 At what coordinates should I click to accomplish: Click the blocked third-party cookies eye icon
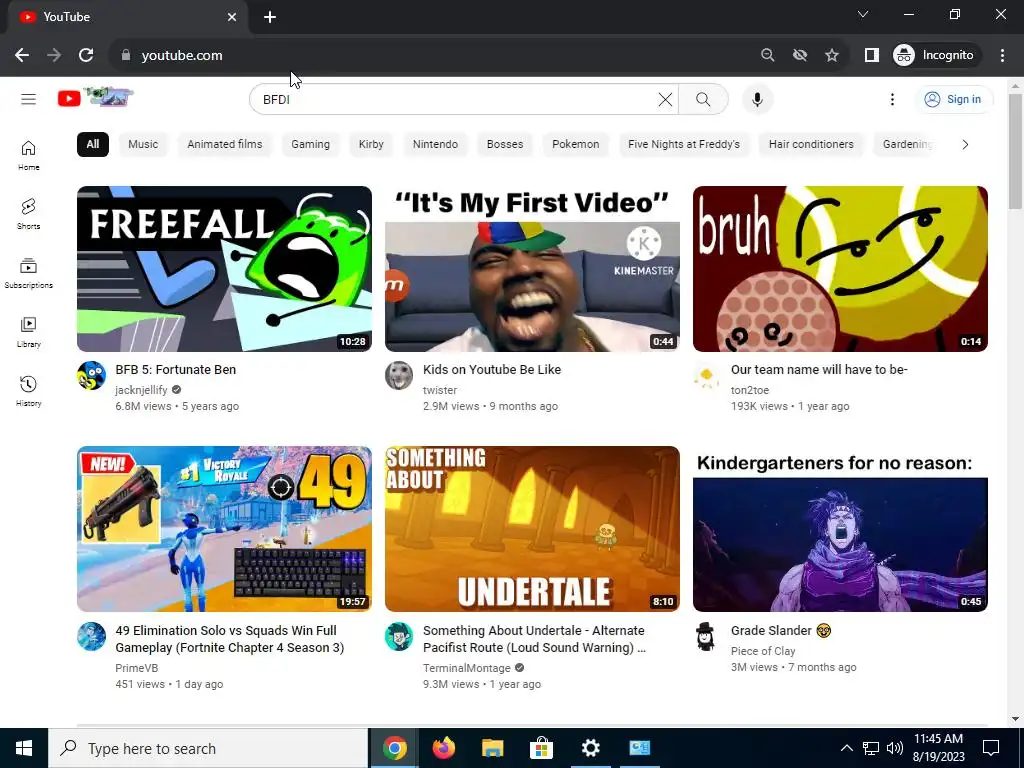coord(799,56)
